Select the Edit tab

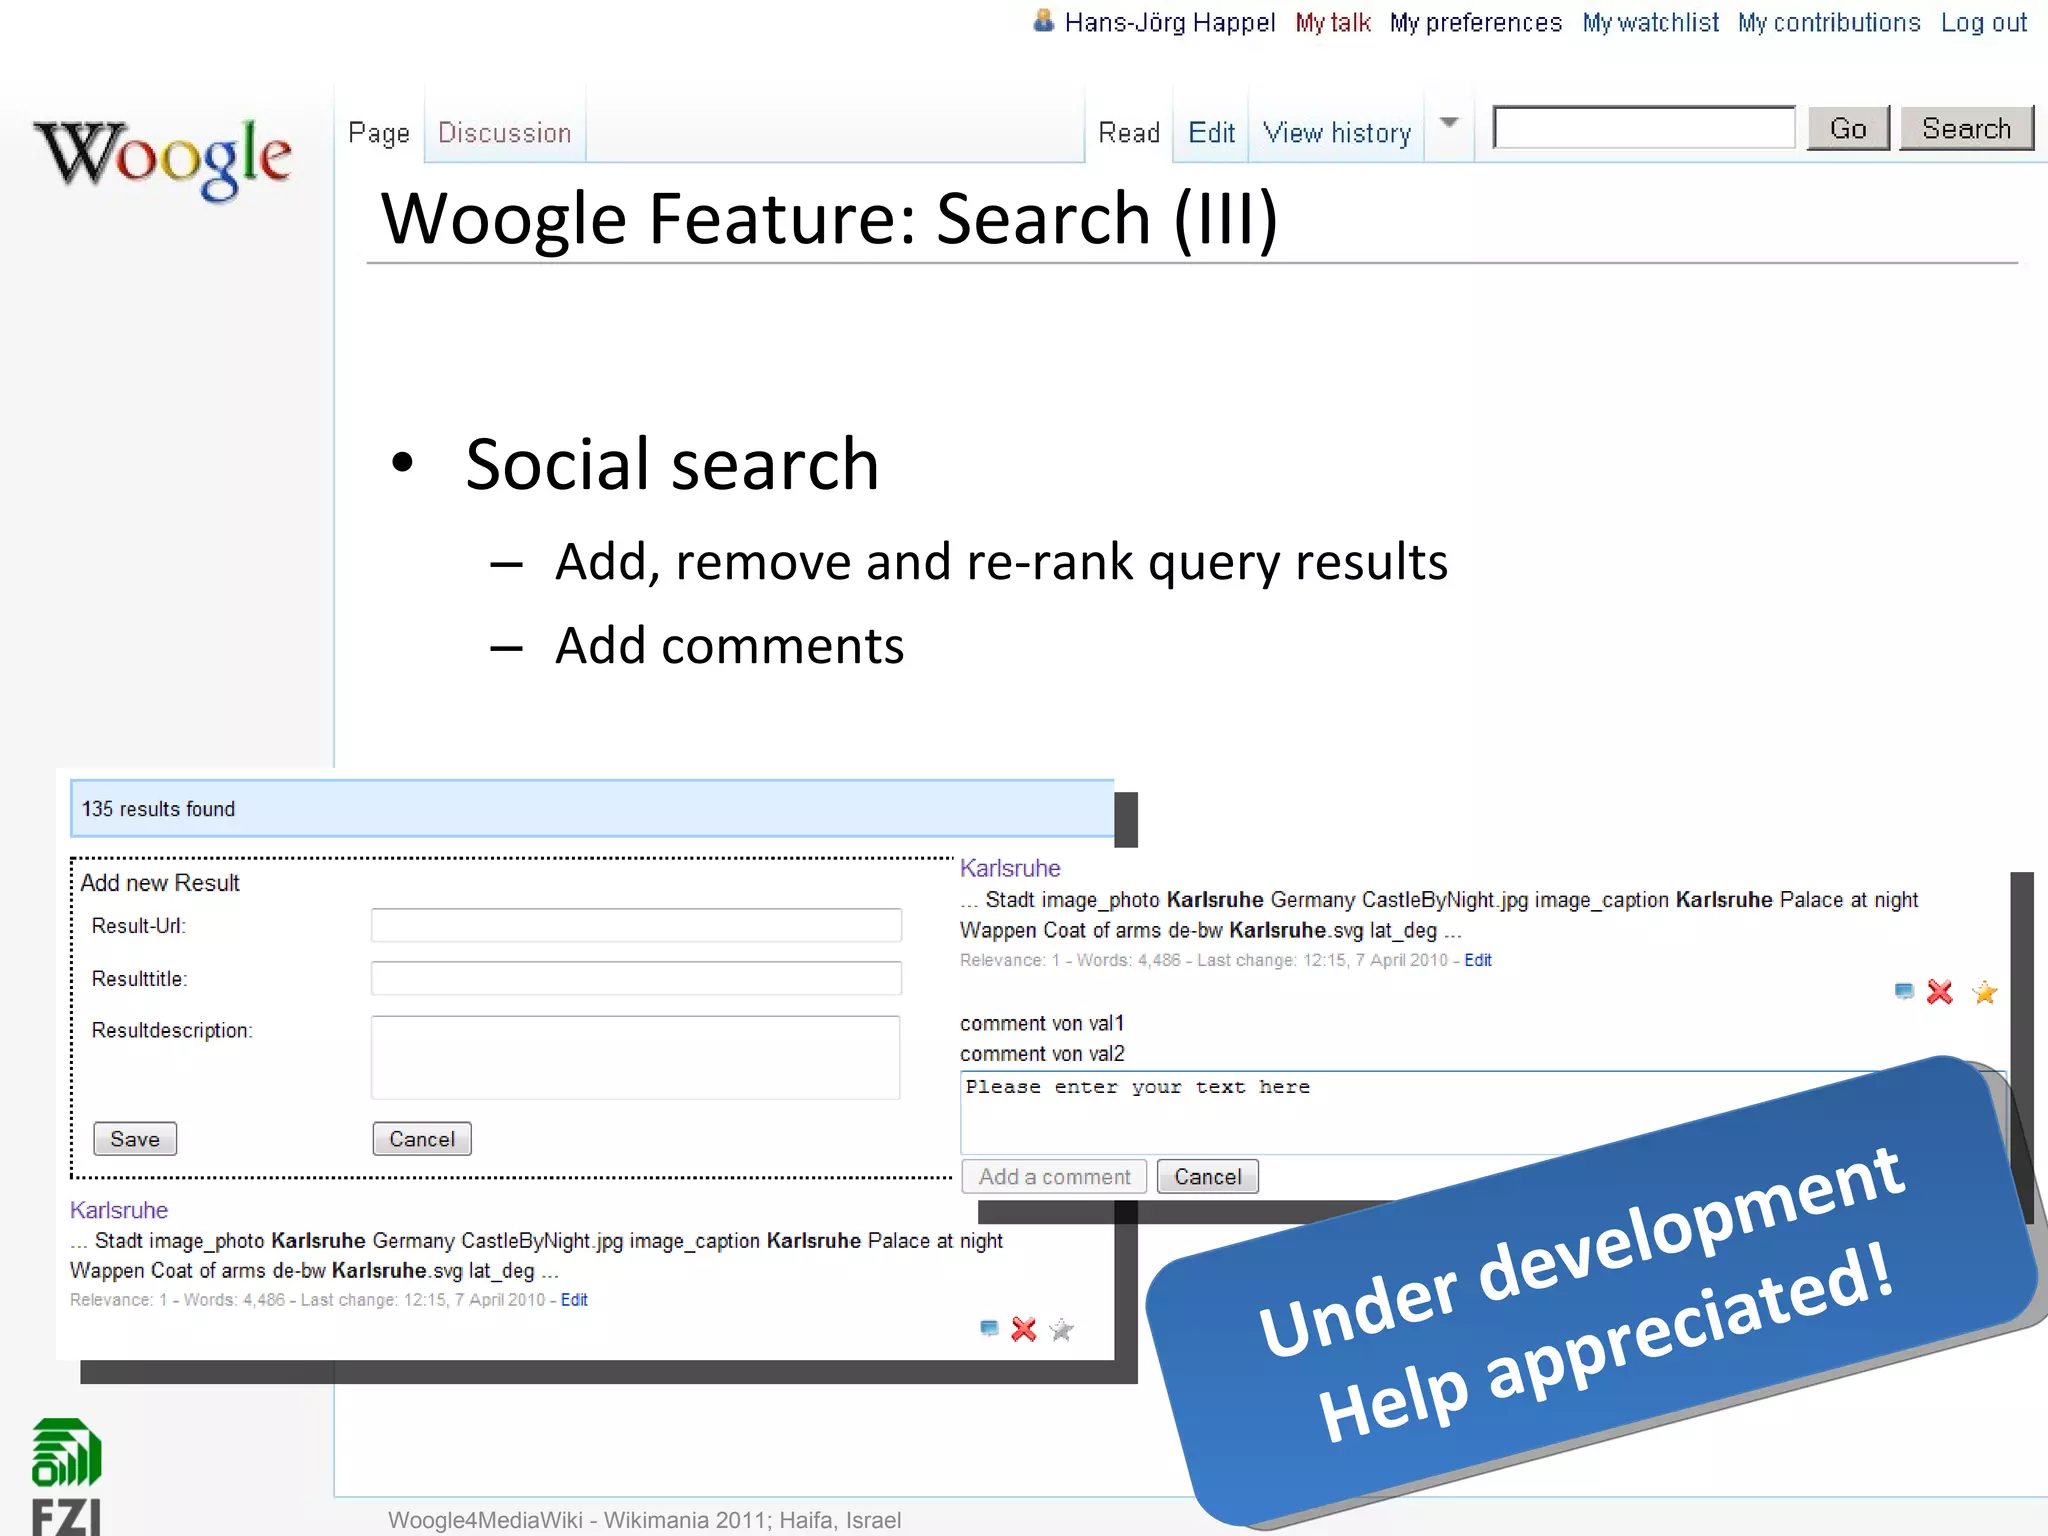pos(1211,133)
